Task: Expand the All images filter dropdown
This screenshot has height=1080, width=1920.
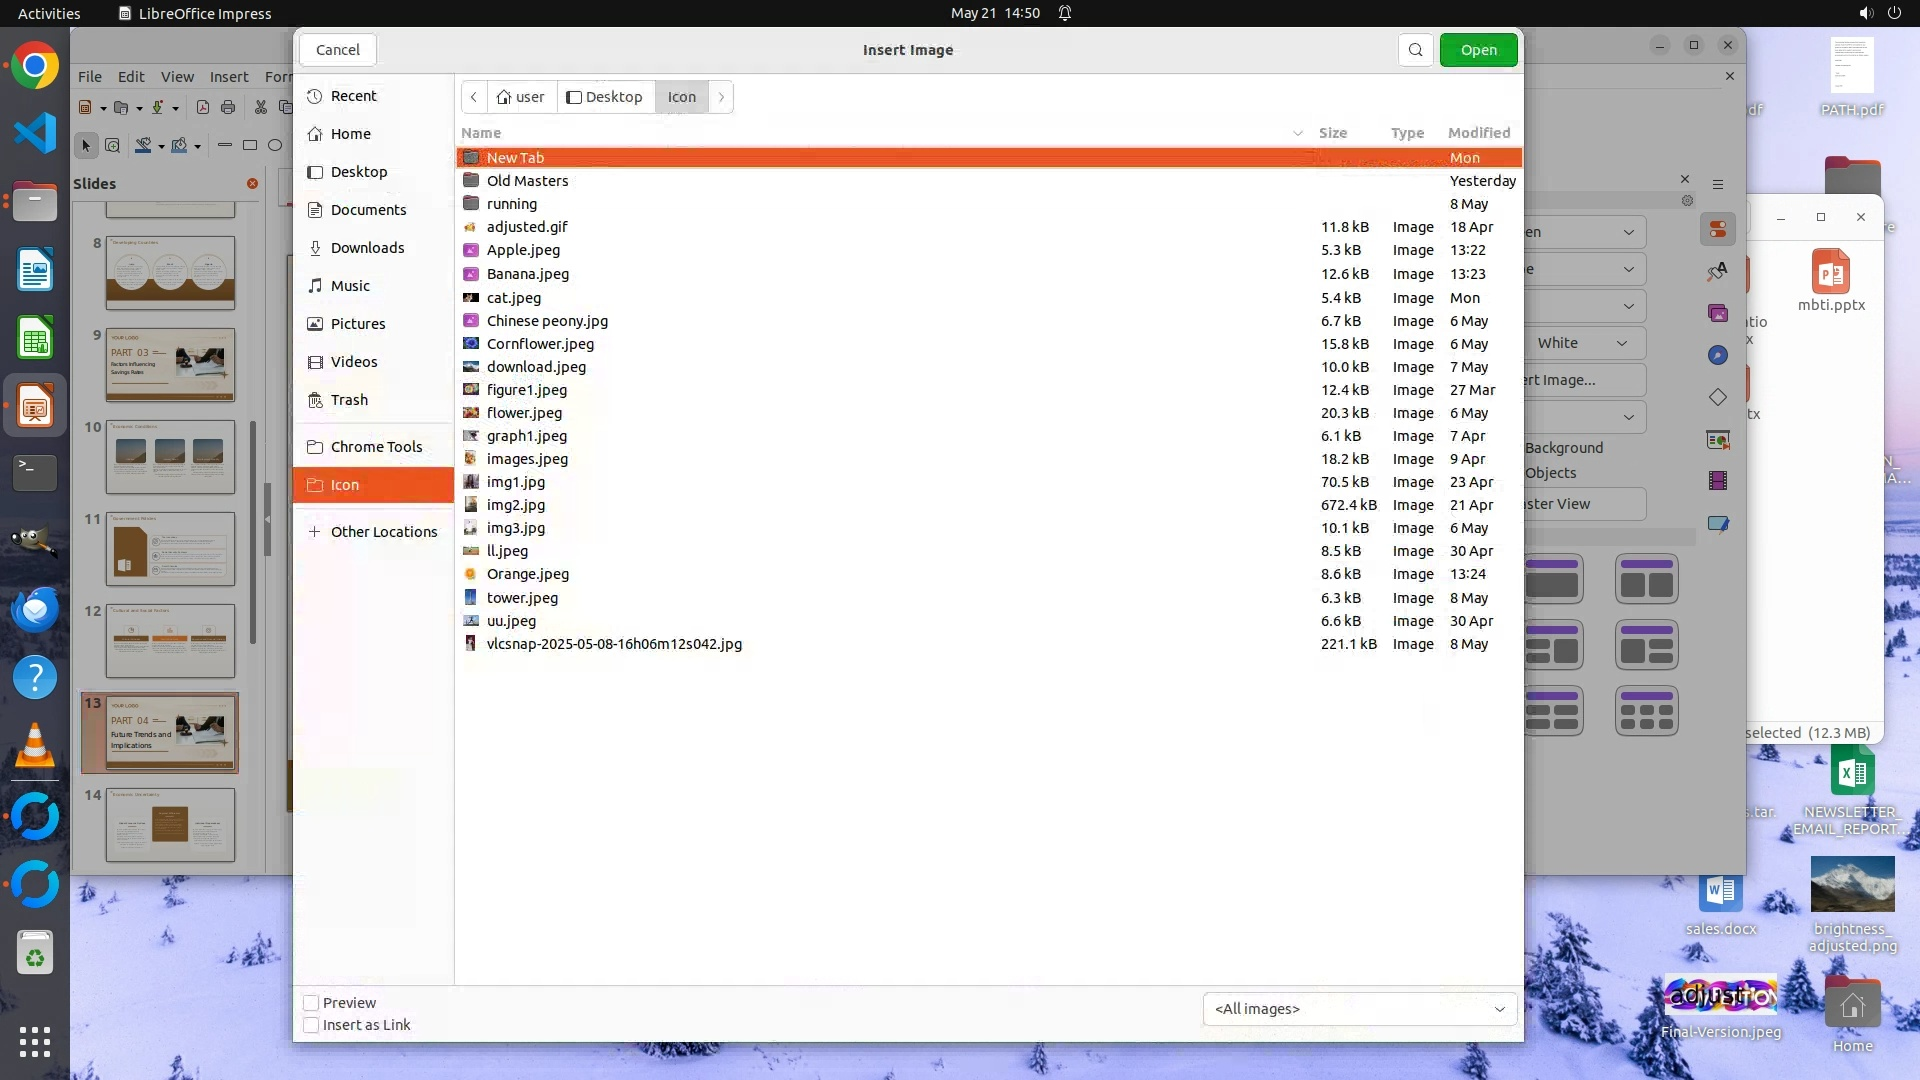Action: [1359, 1009]
